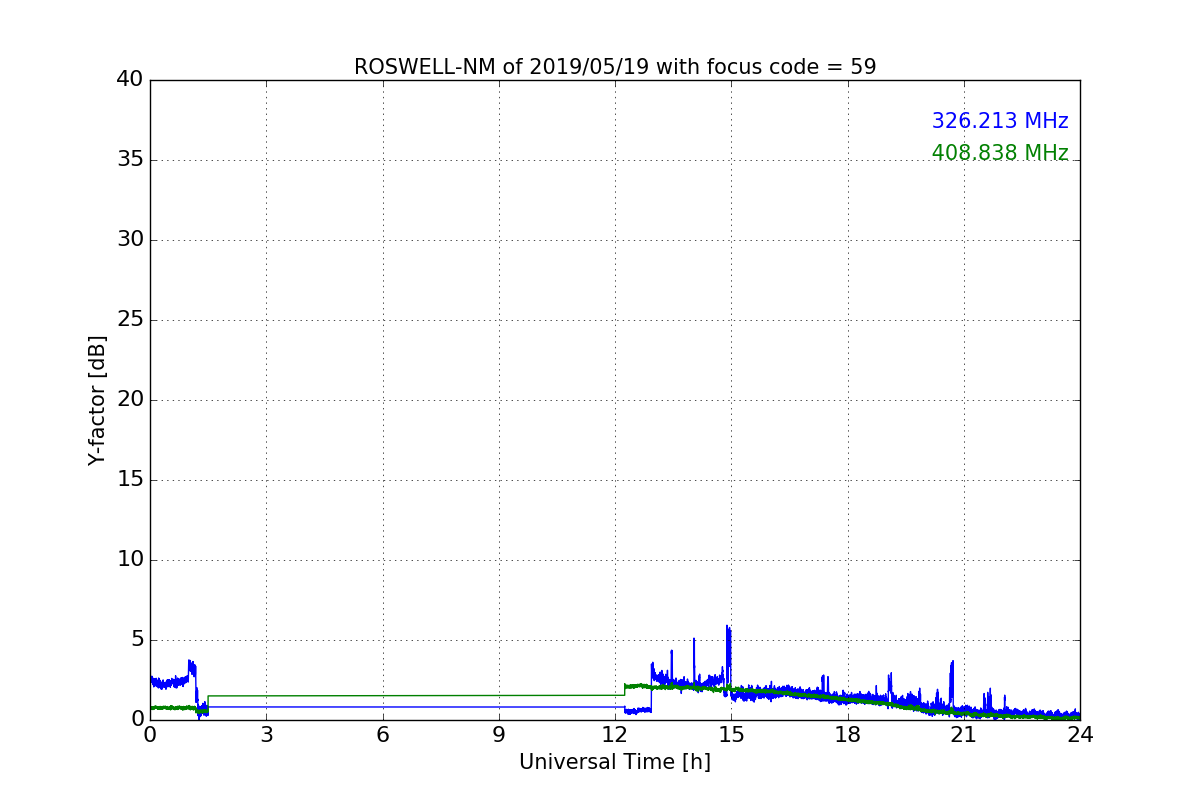Image resolution: width=1200 pixels, height=800 pixels.
Task: Click the x-axis tick label "21"
Action: [x=964, y=735]
